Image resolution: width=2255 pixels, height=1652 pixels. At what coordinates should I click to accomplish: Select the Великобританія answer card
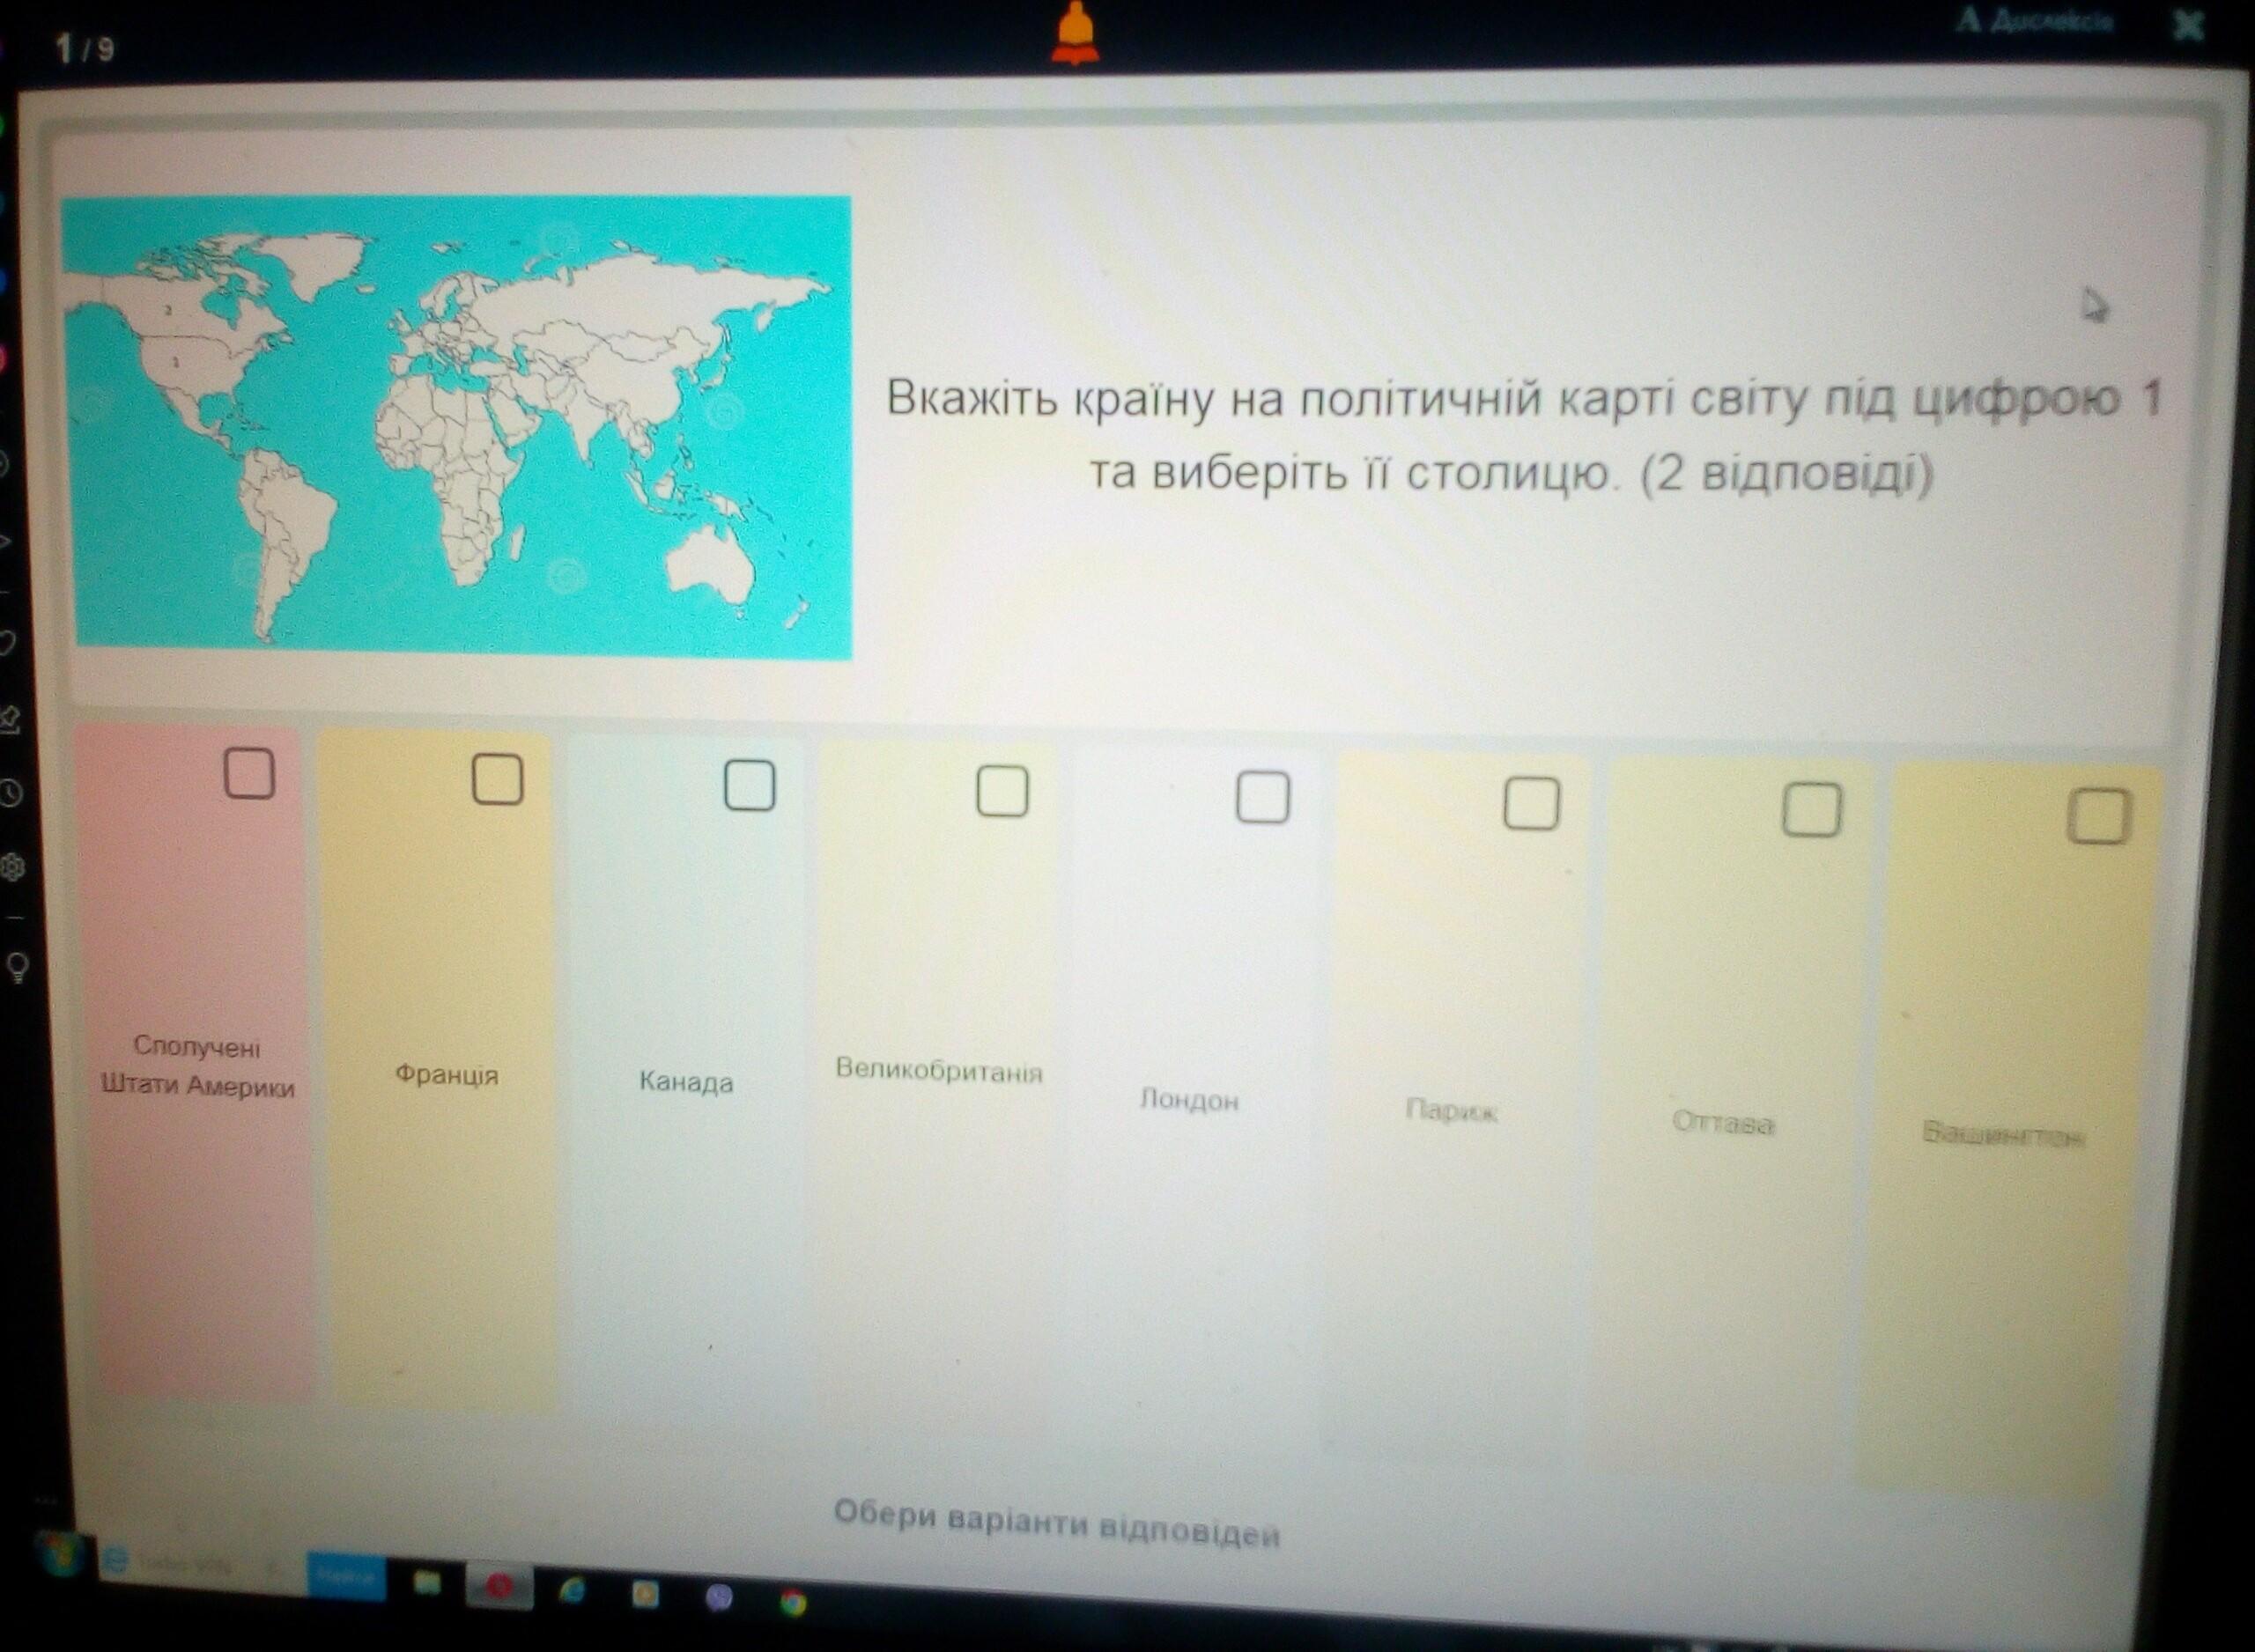click(x=938, y=1071)
